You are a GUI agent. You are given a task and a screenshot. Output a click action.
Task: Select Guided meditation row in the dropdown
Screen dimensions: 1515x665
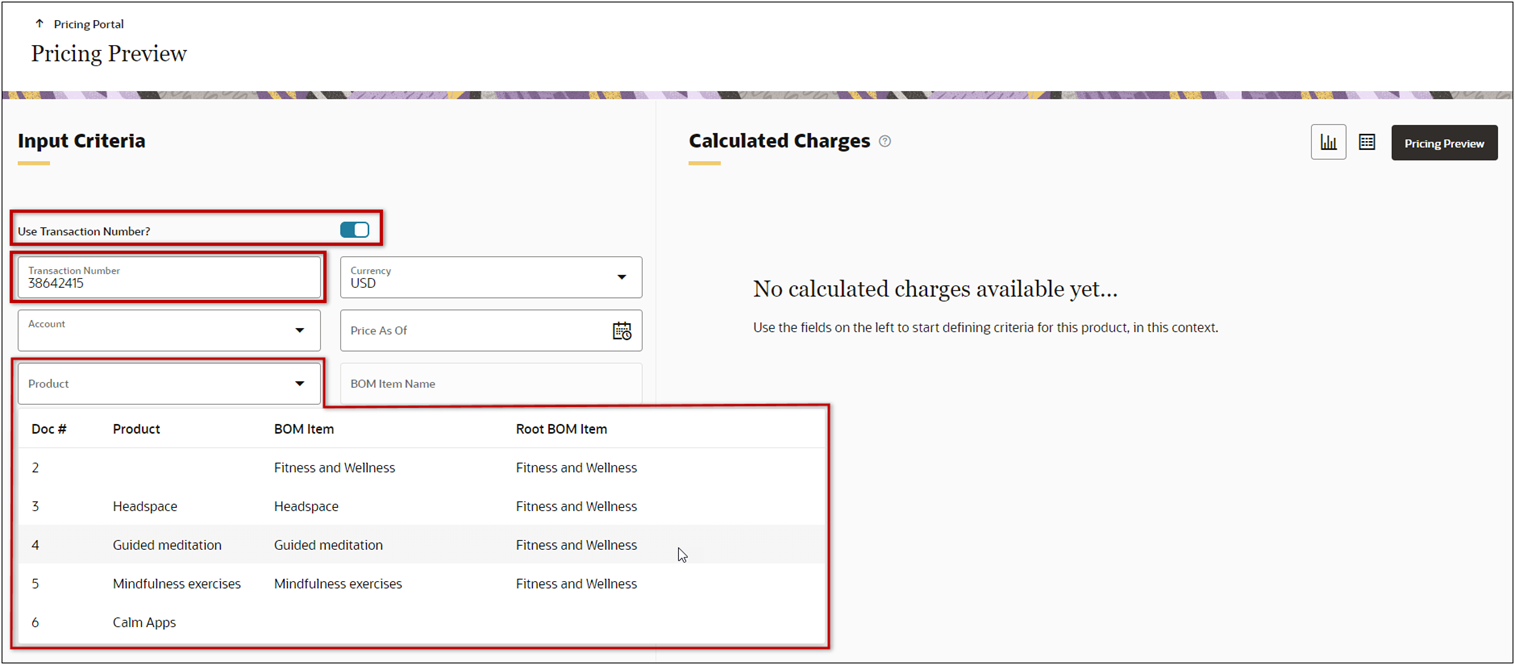coord(166,545)
